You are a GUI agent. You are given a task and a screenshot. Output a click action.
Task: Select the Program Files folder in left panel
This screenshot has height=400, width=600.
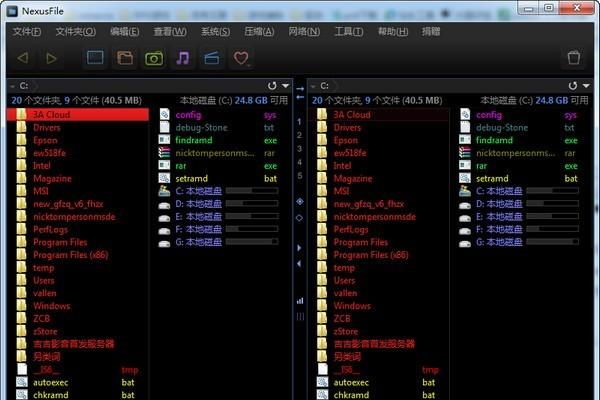pos(60,242)
